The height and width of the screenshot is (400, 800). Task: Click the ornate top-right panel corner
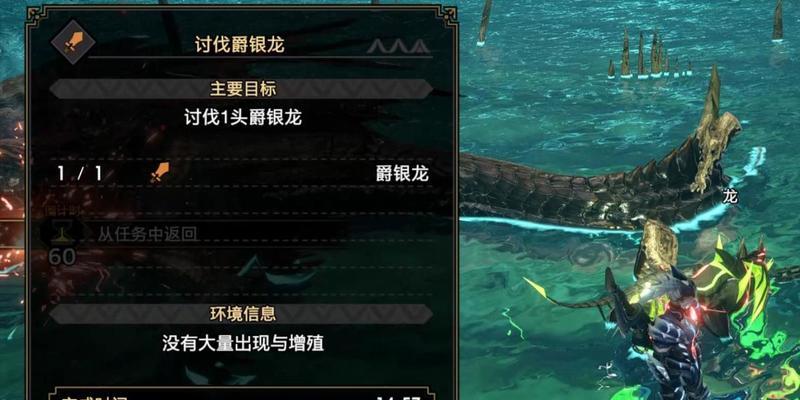449,14
